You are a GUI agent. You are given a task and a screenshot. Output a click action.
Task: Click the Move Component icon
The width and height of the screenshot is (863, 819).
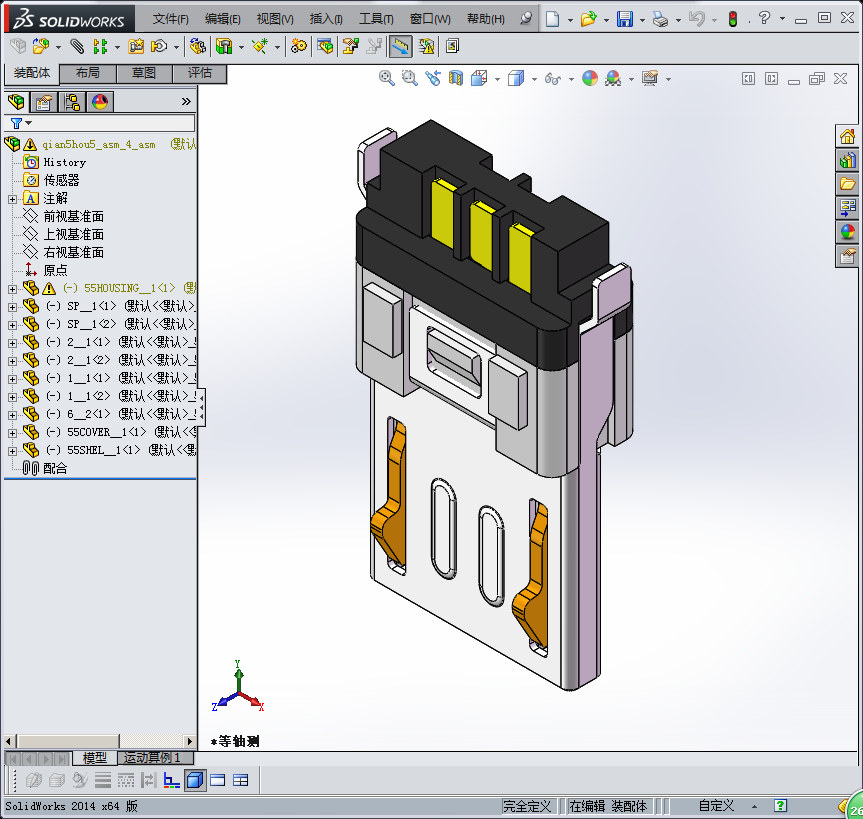(x=159, y=46)
